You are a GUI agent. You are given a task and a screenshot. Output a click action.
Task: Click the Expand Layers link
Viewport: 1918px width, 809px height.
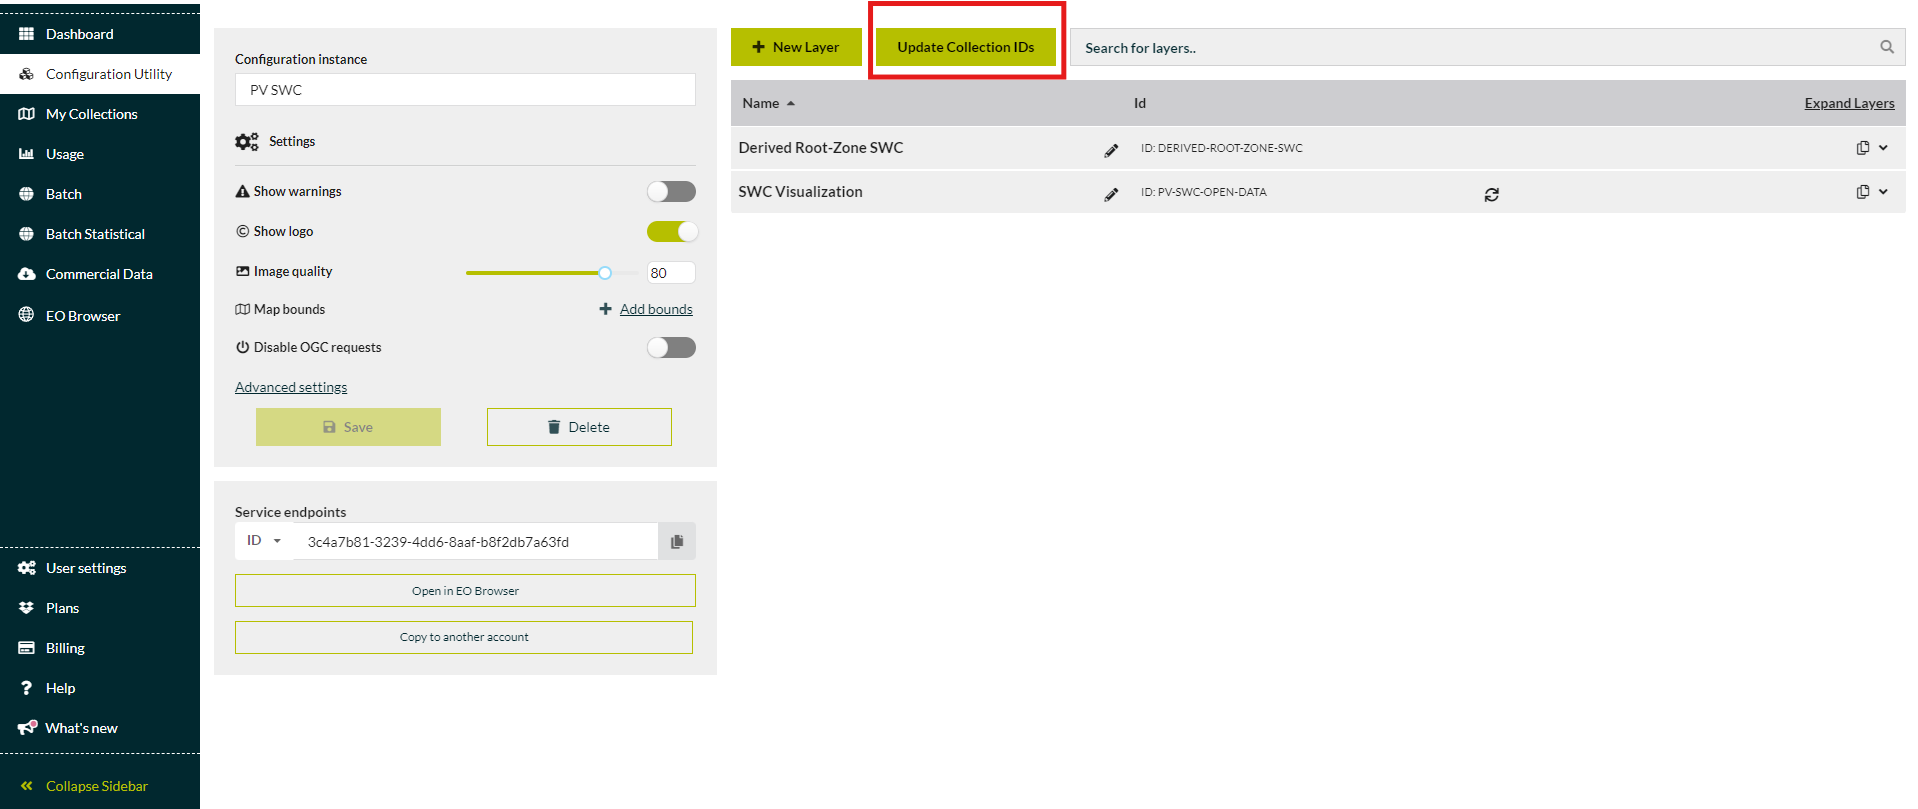1849,103
